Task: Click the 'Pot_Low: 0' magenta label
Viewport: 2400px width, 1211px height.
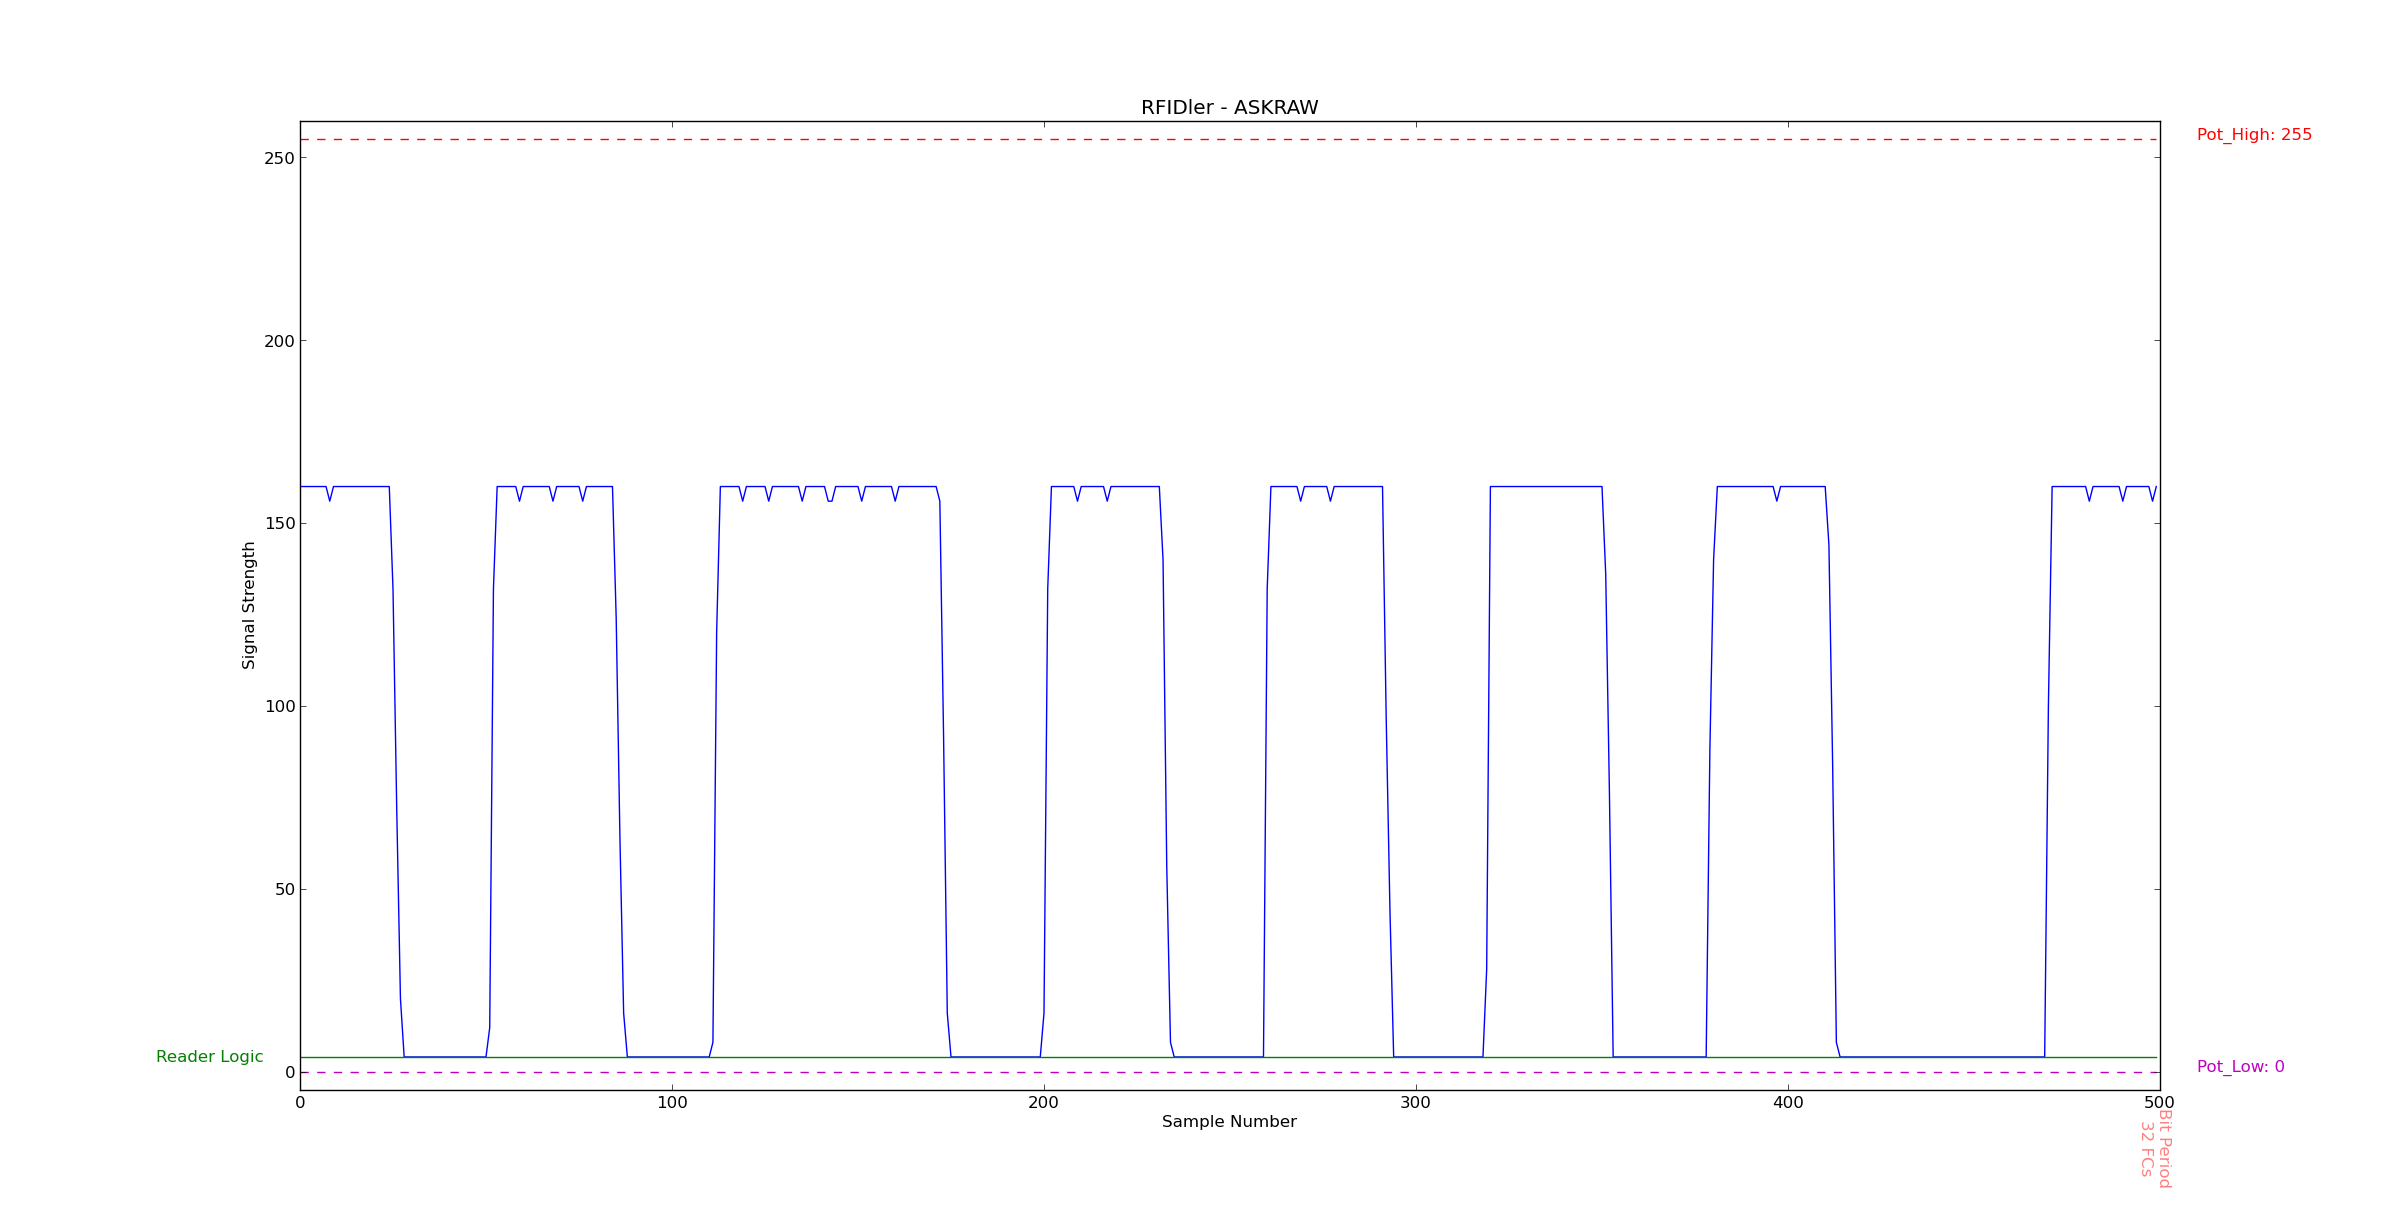Action: [2240, 1067]
